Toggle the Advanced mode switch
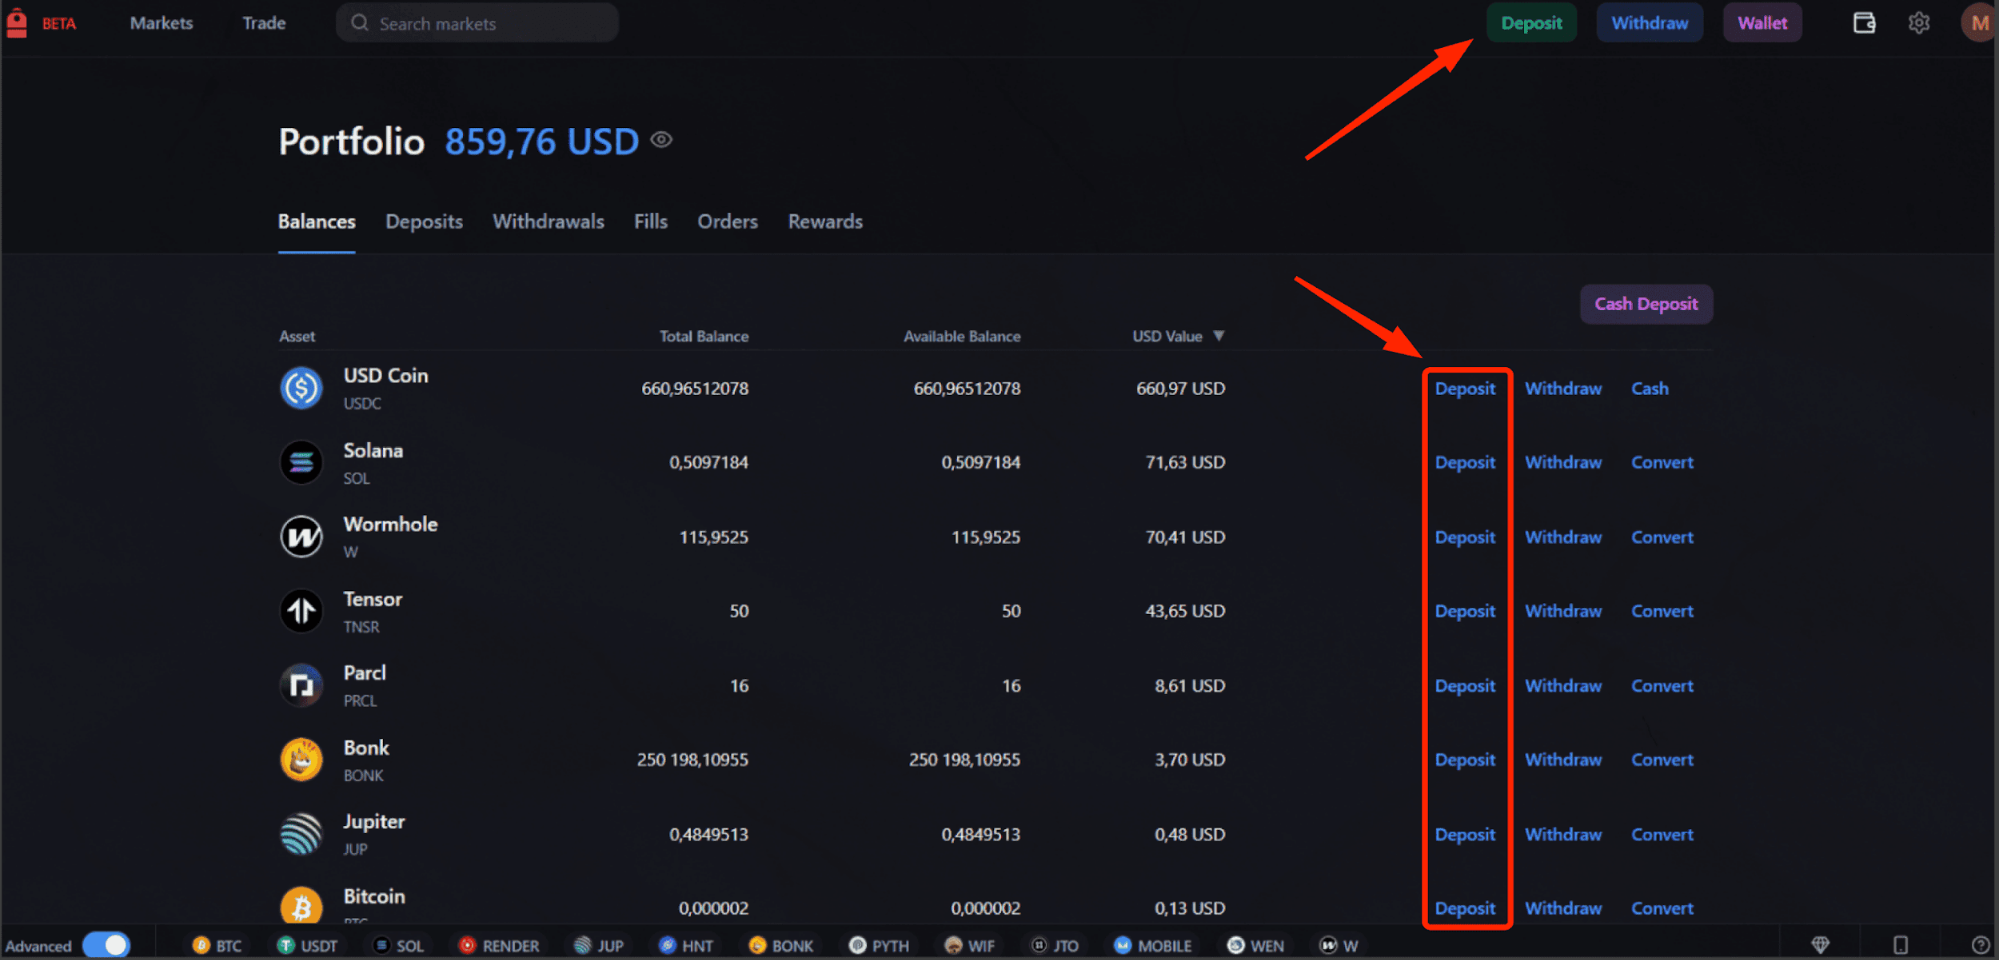 (x=106, y=945)
